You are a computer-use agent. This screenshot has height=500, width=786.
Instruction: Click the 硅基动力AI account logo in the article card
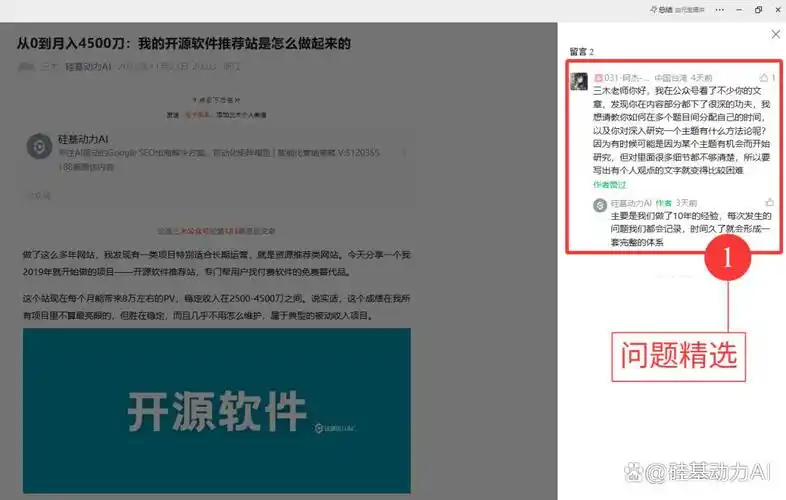(x=39, y=146)
